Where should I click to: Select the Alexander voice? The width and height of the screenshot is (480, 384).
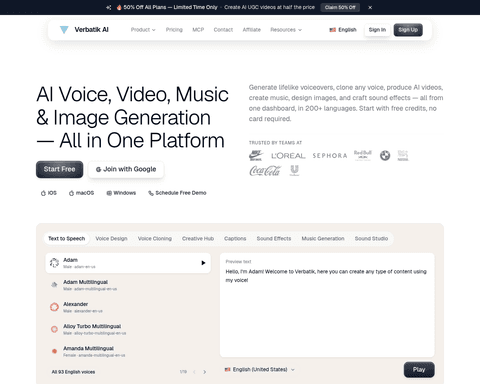click(128, 307)
